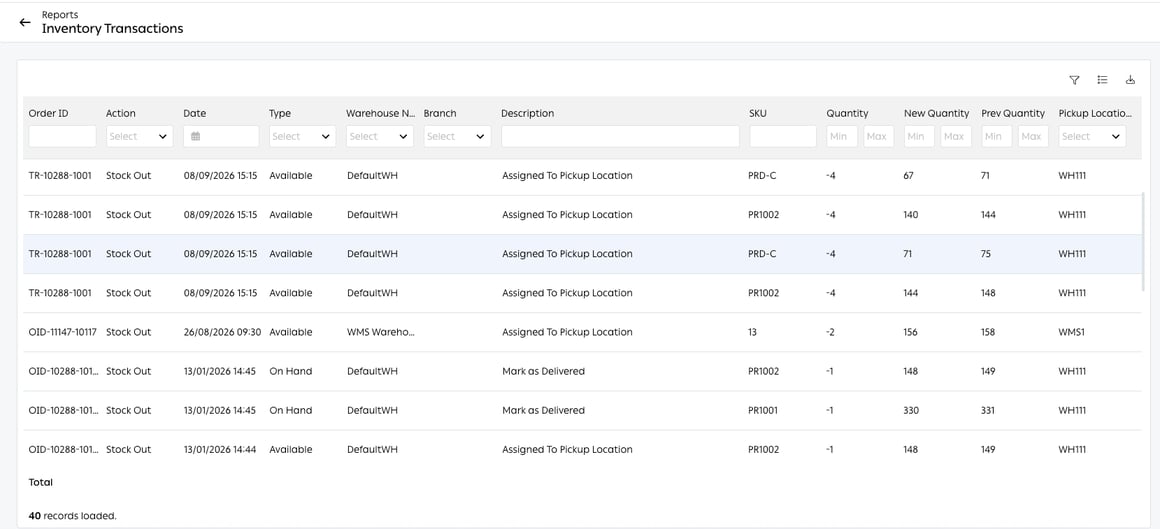Click the 40 records loaded text
The height and width of the screenshot is (529, 1160).
tap(72, 516)
